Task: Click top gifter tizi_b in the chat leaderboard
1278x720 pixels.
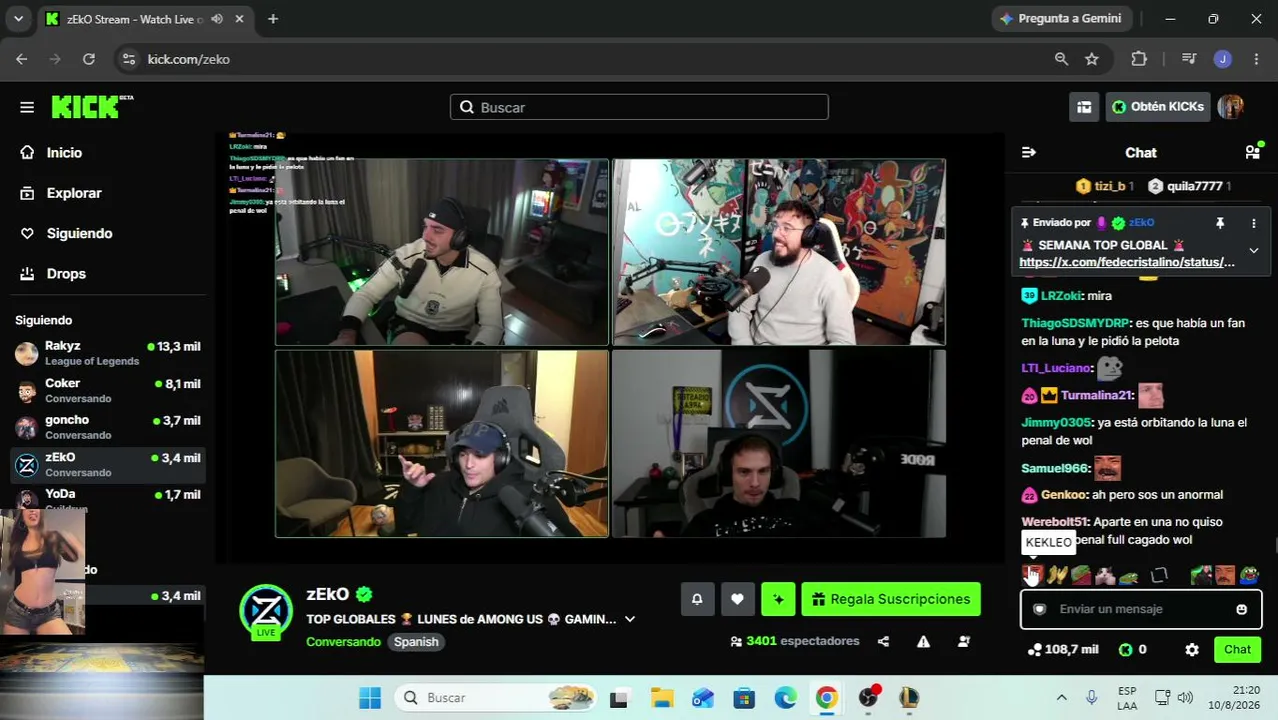Action: tap(1104, 186)
